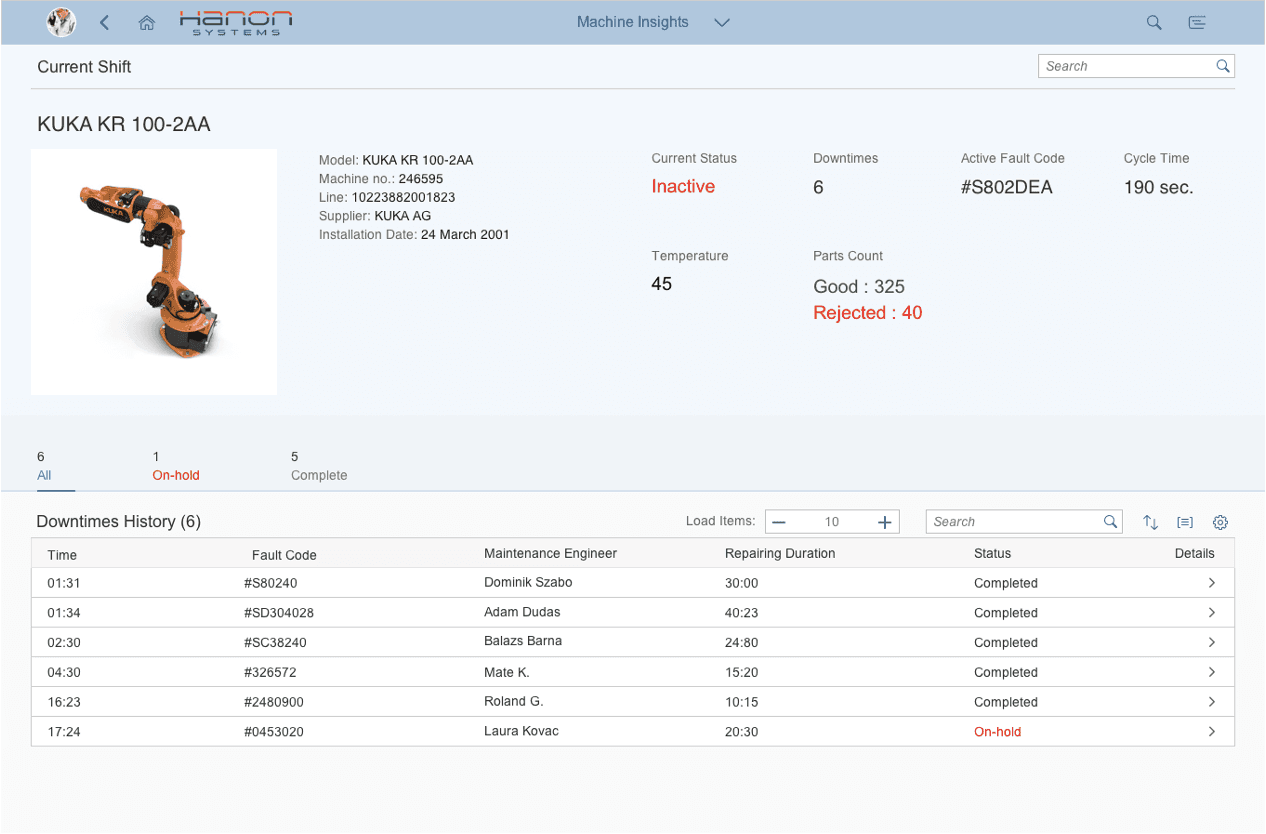1266x834 pixels.
Task: Click the Status column header
Action: click(x=992, y=553)
